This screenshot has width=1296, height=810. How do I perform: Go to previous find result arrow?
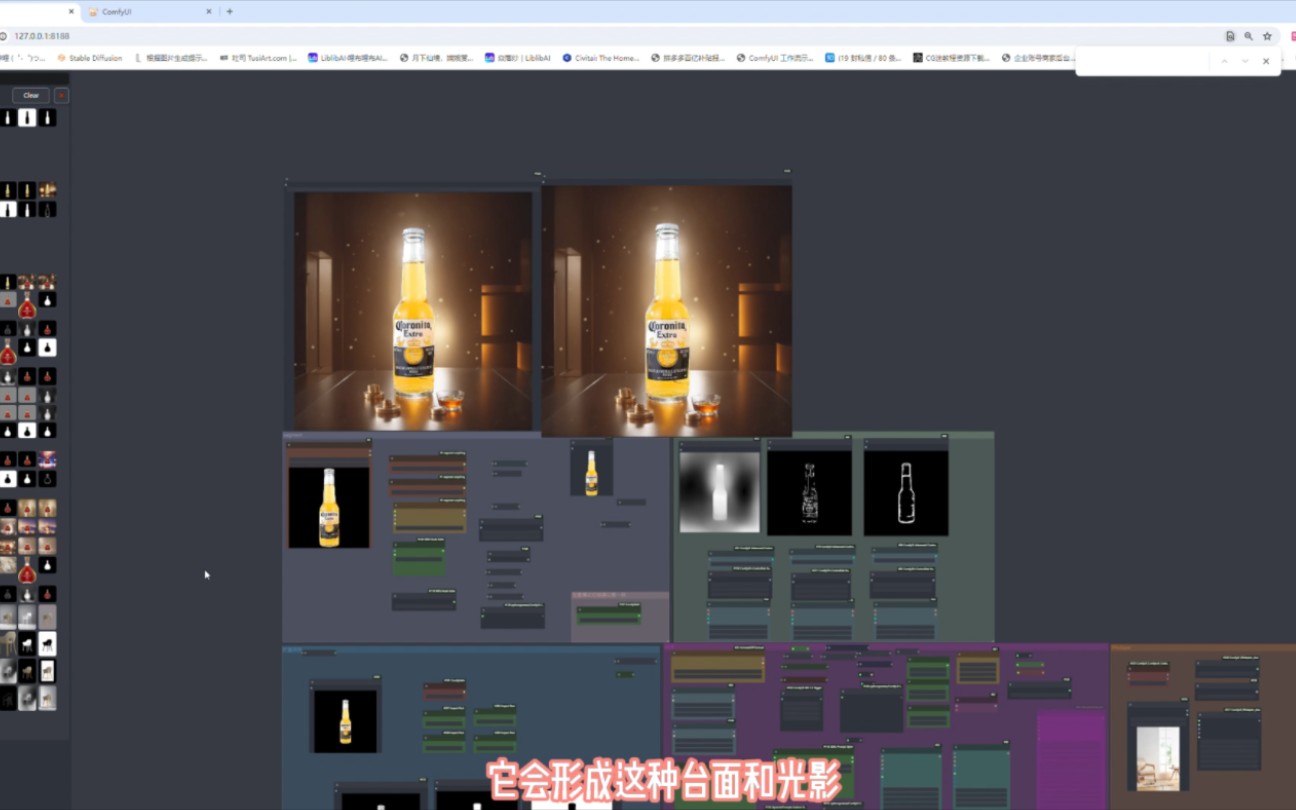(x=1224, y=61)
